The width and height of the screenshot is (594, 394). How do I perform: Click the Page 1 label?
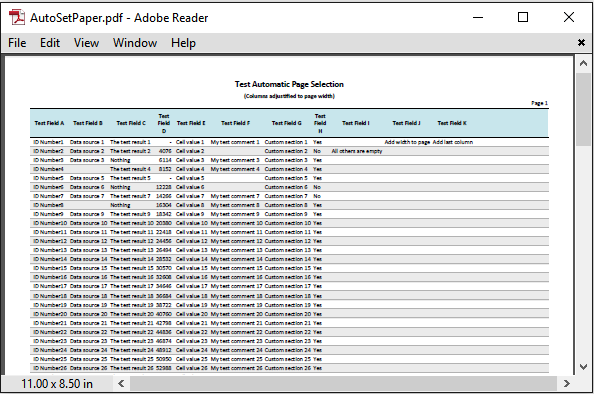[x=539, y=103]
